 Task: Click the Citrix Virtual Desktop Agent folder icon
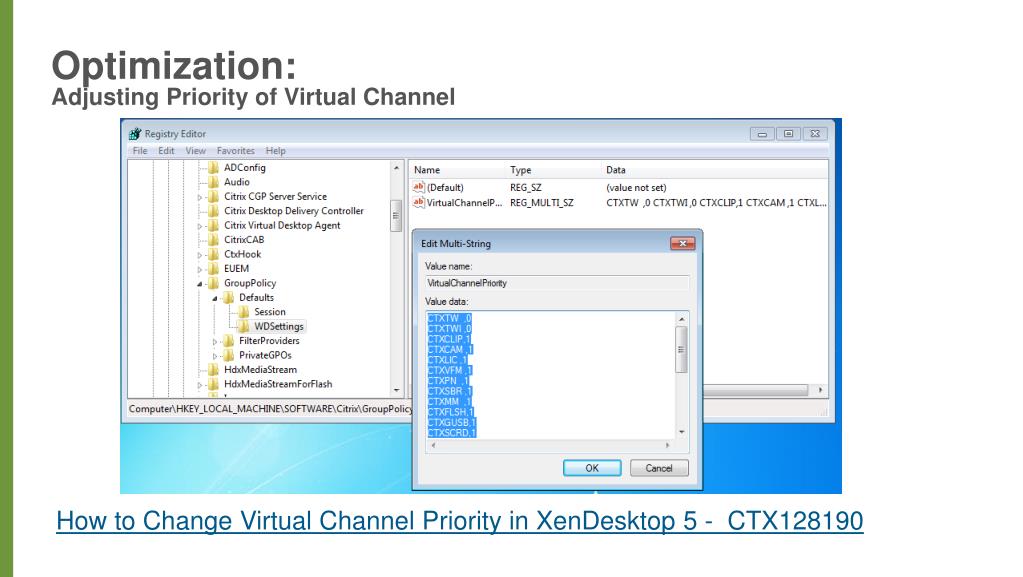point(213,225)
